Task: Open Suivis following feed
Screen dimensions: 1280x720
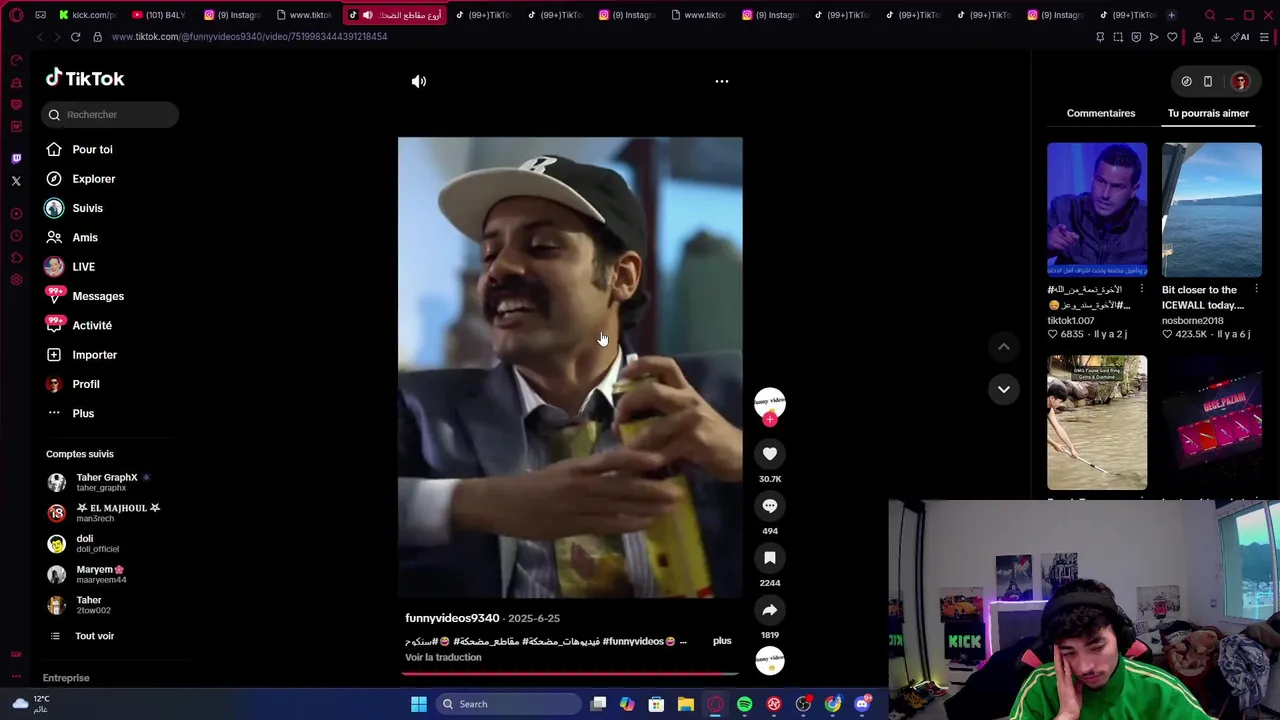Action: pyautogui.click(x=87, y=208)
